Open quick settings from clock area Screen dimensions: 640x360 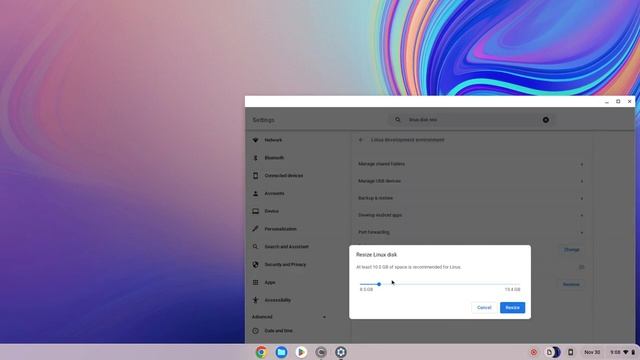click(622, 352)
